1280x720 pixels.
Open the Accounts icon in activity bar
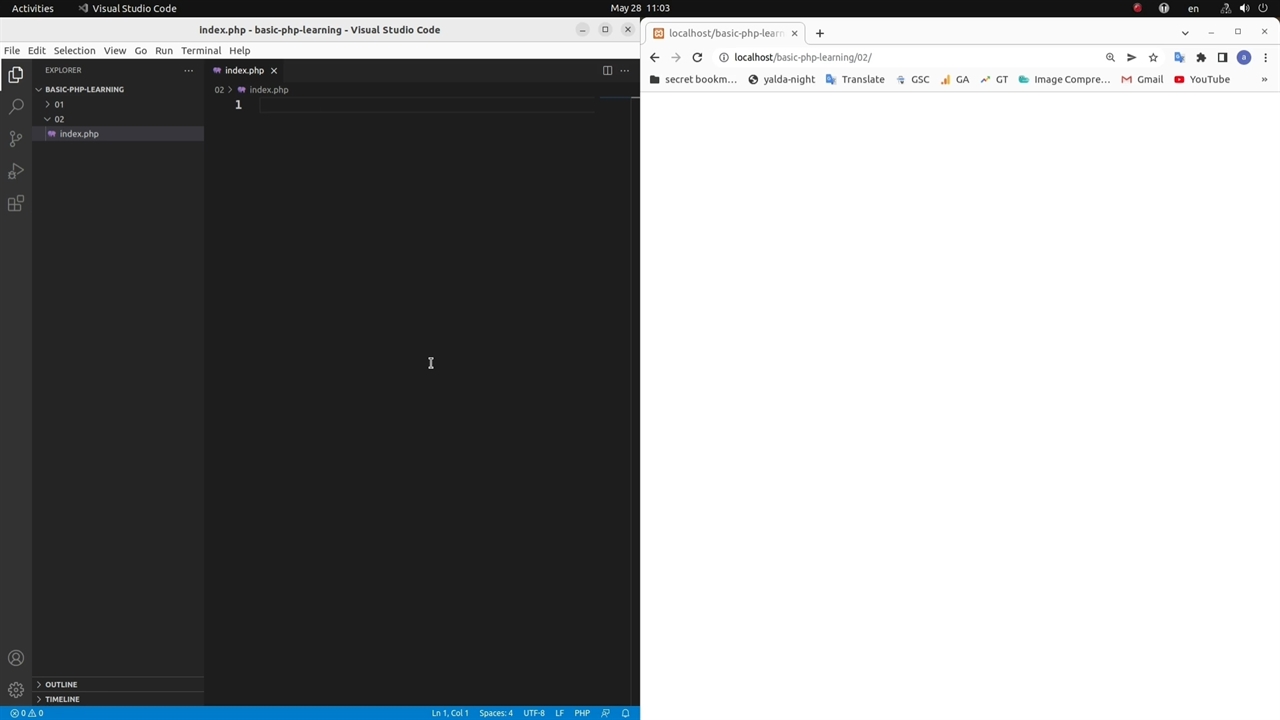pos(16,658)
